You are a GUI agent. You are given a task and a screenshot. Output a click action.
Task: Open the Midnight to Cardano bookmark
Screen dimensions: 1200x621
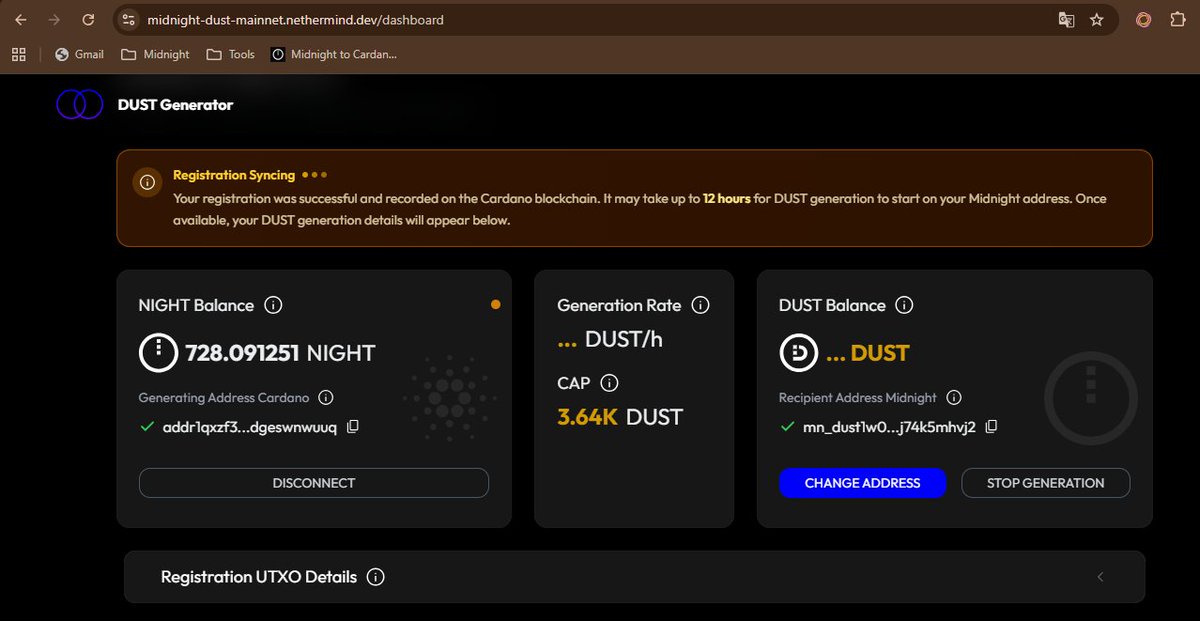click(334, 54)
